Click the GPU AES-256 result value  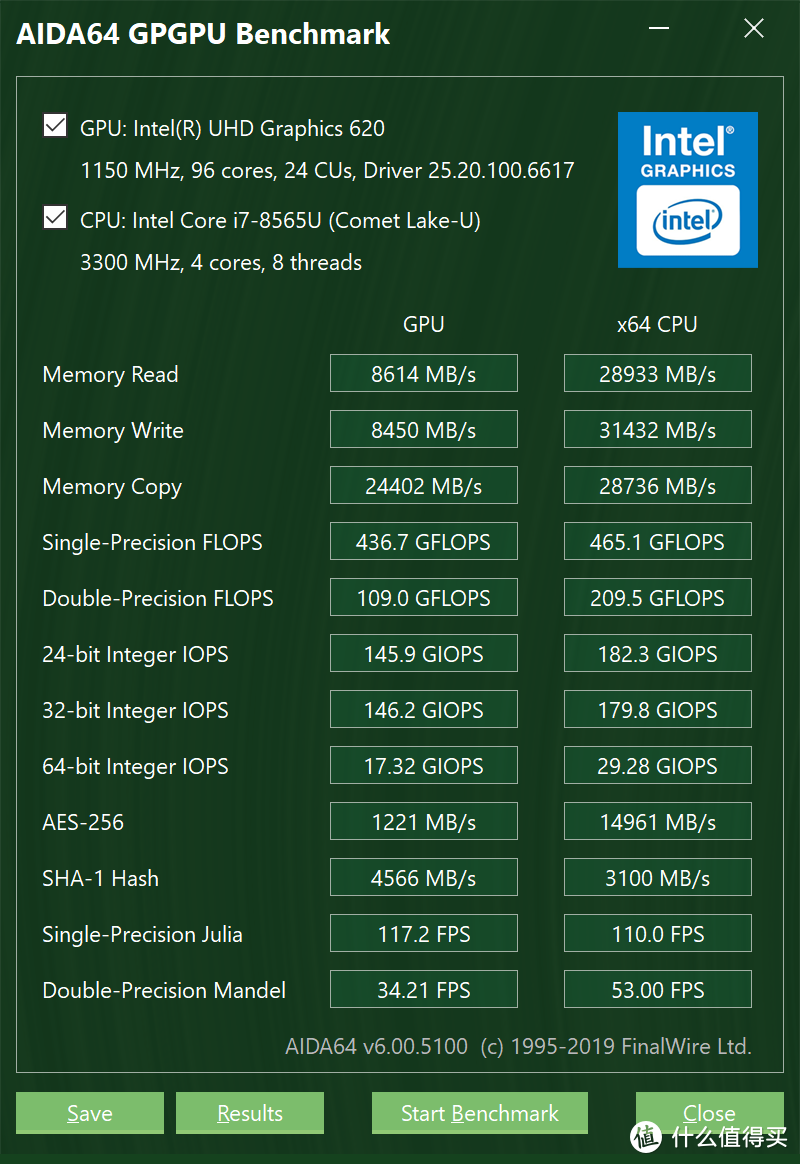423,821
